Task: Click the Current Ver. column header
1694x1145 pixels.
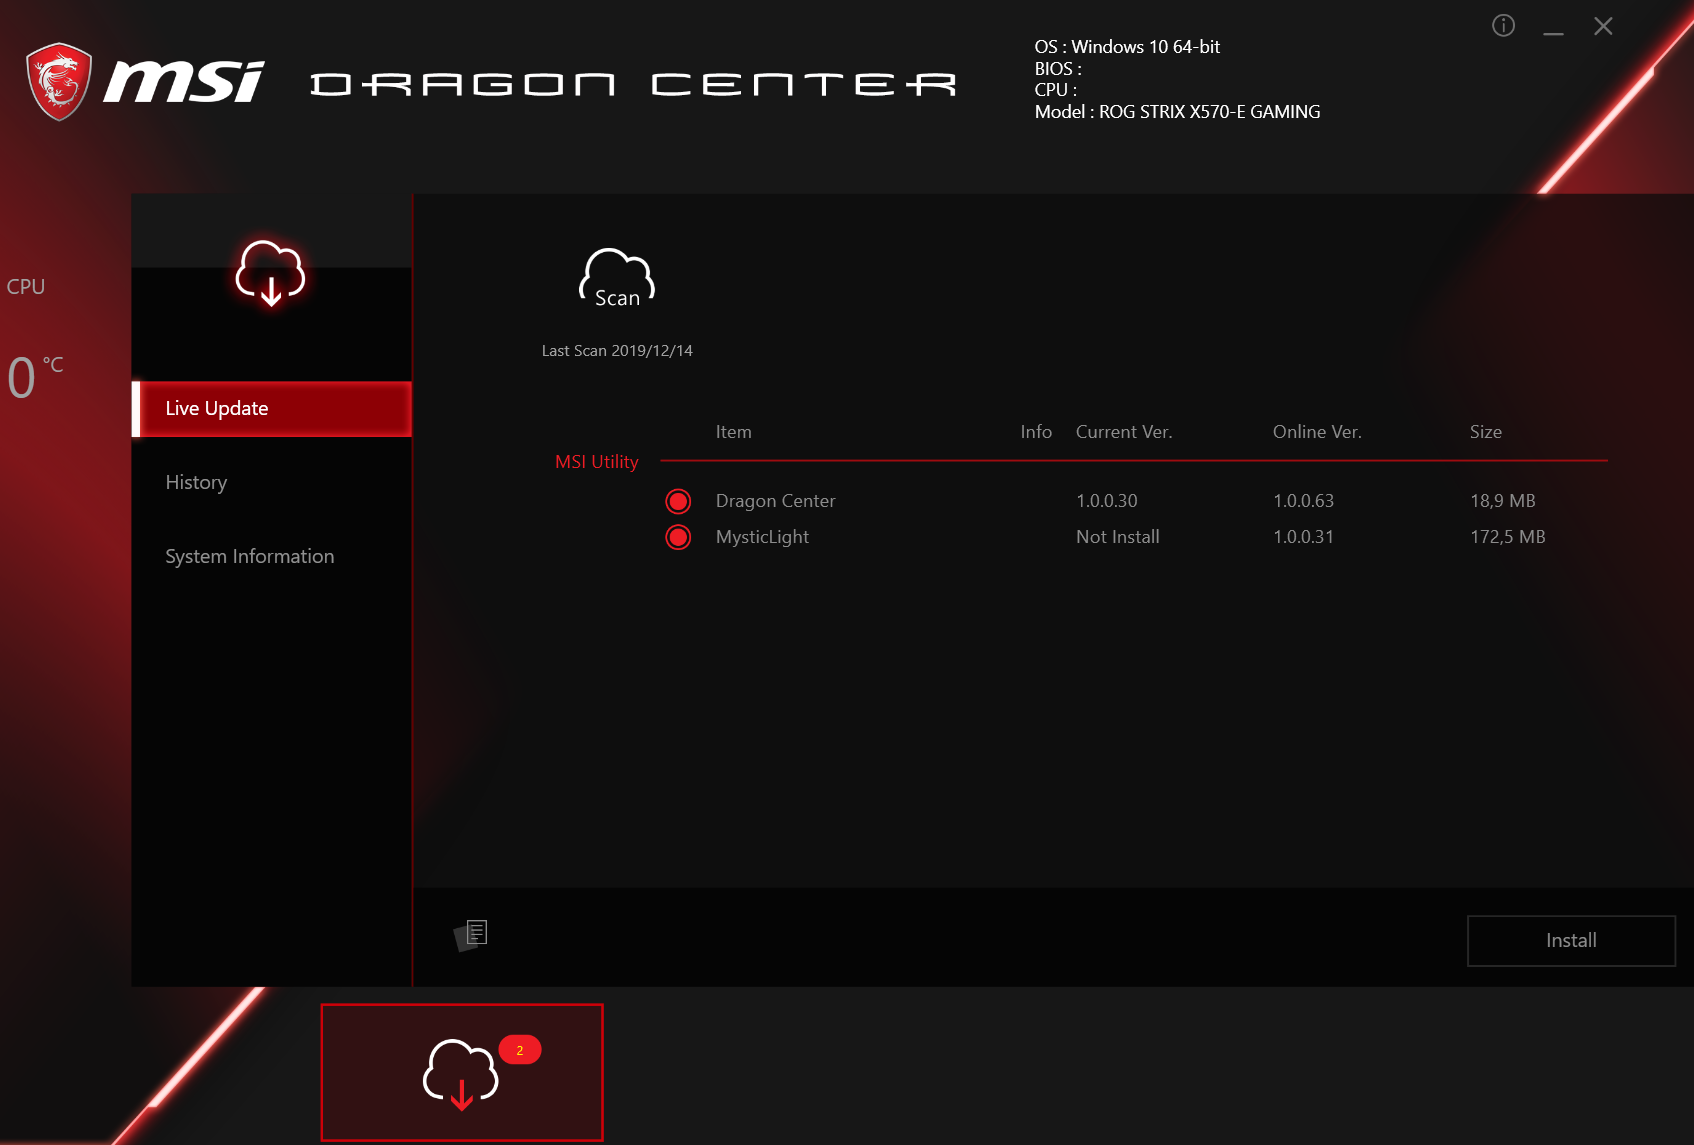Action: click(1124, 432)
